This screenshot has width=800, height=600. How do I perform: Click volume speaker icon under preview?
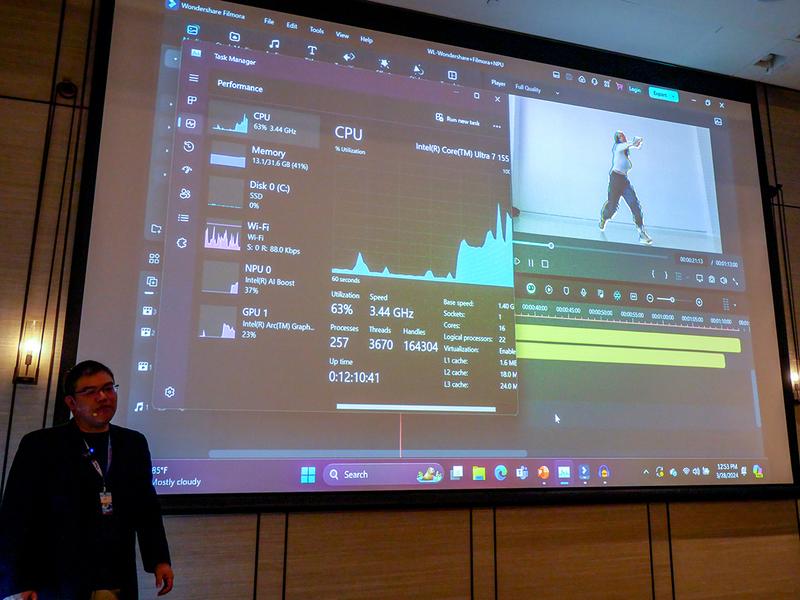723,281
